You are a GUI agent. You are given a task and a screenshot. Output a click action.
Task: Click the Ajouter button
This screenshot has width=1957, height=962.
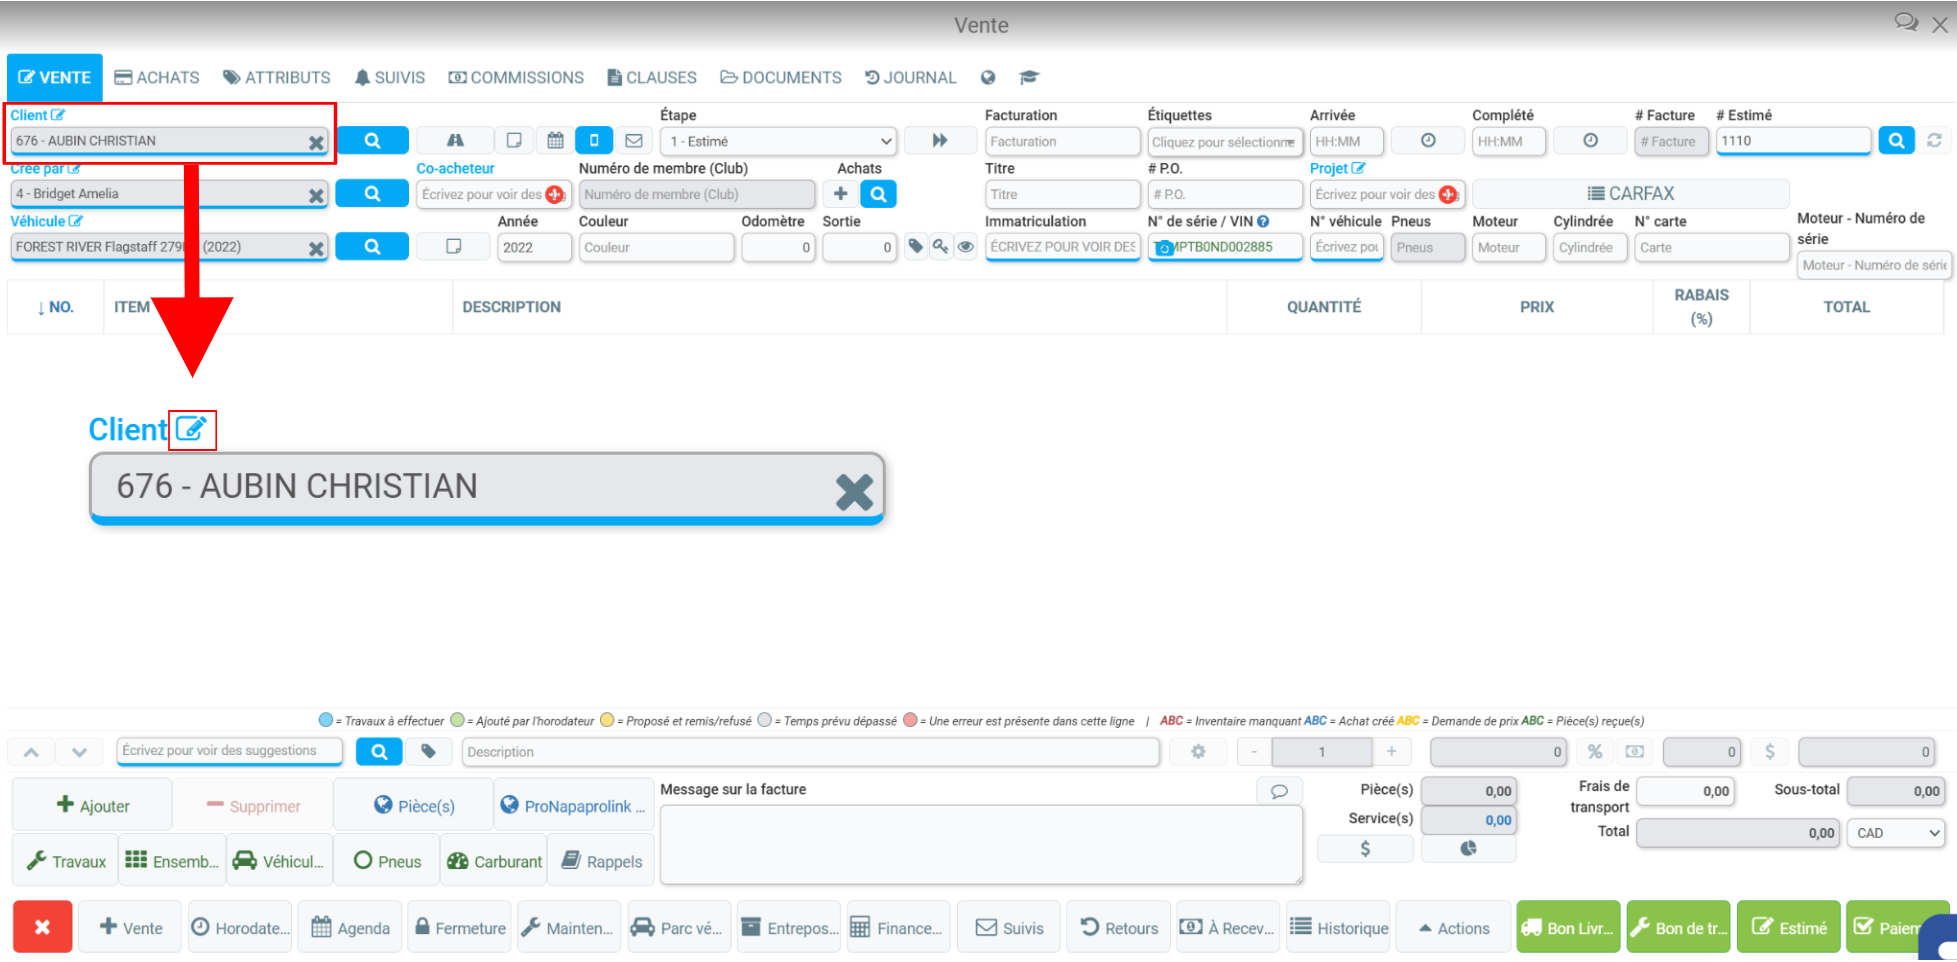click(92, 806)
